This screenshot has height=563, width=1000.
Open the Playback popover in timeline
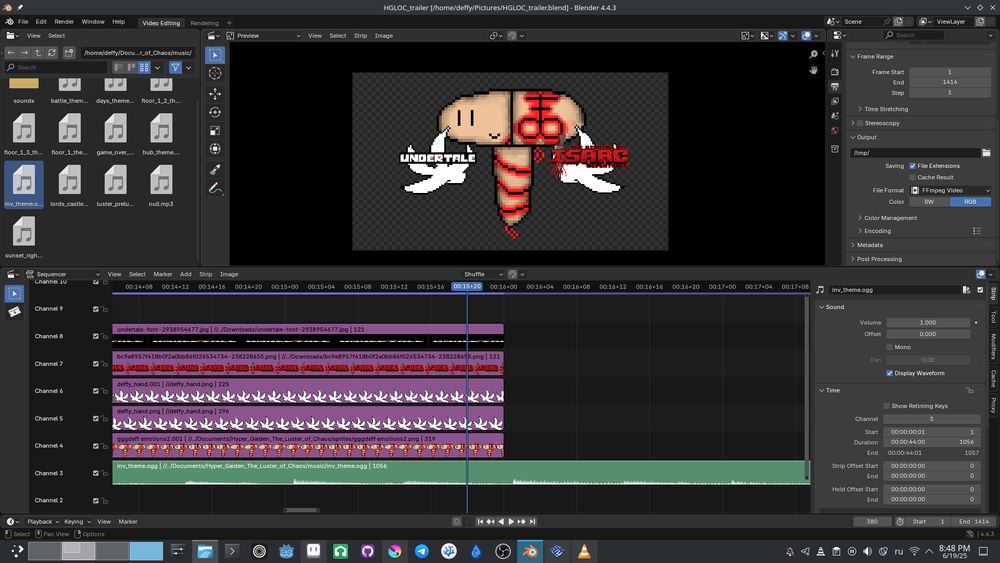42,522
